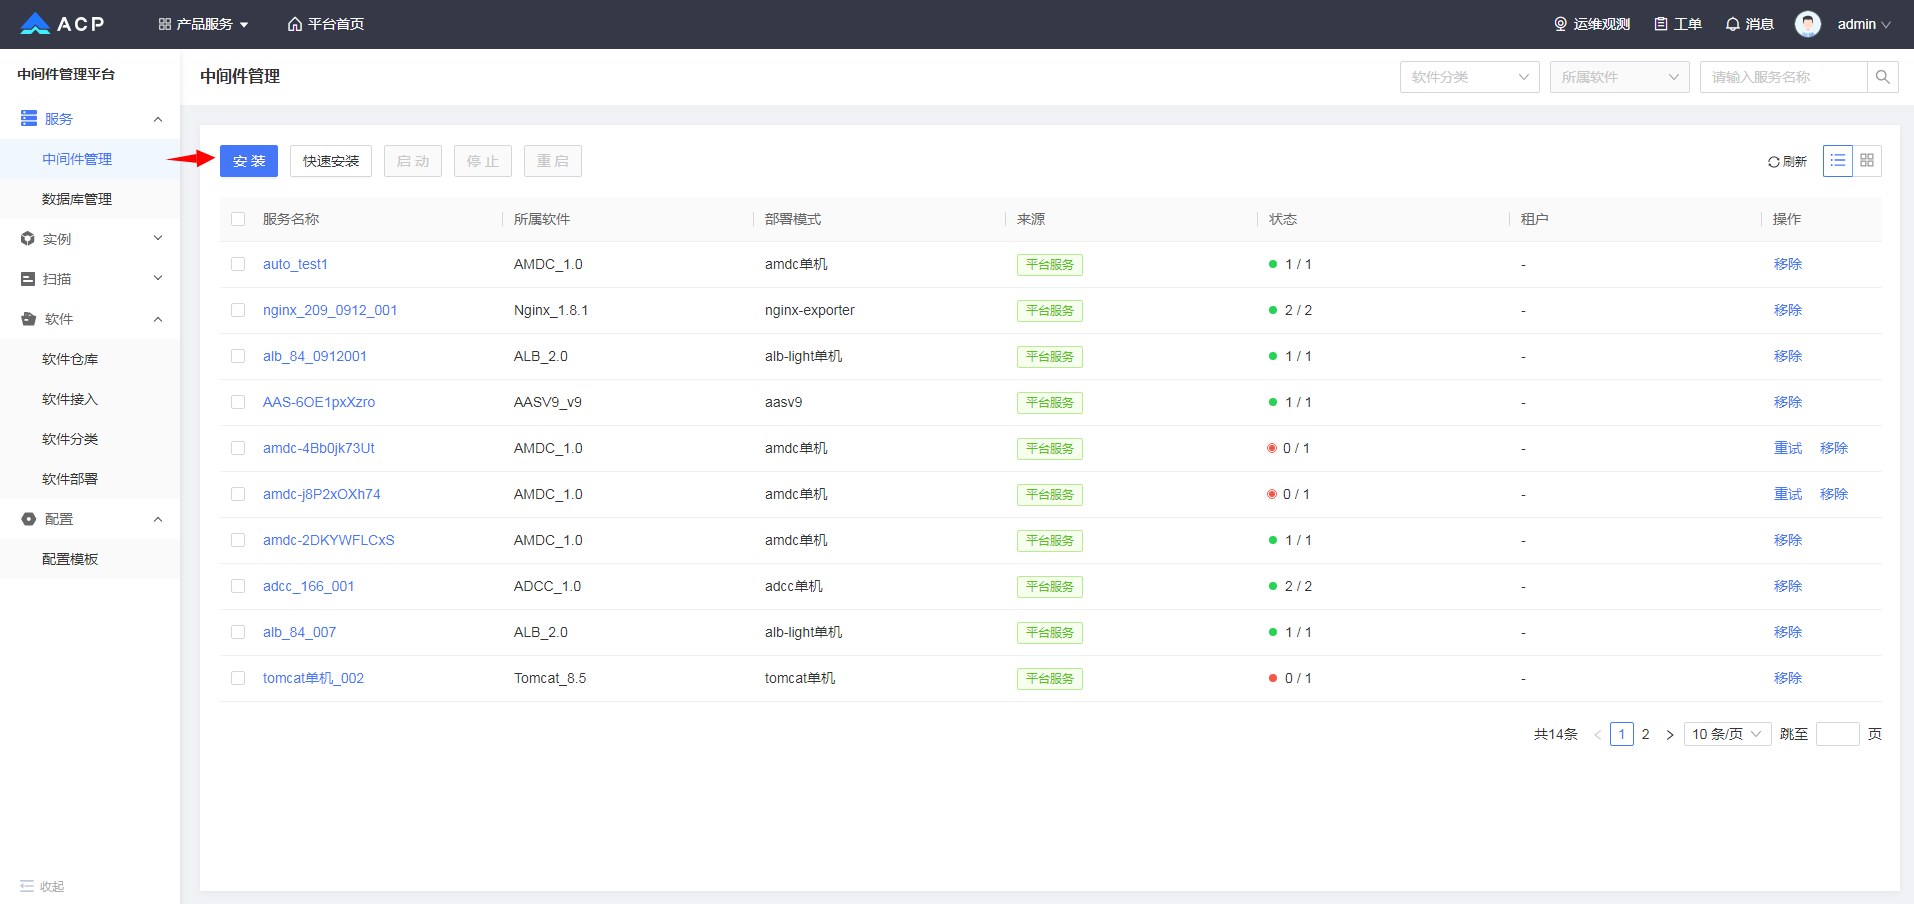The image size is (1914, 904).
Task: Expand the 实例 sidebar section chevron
Action: pyautogui.click(x=158, y=238)
